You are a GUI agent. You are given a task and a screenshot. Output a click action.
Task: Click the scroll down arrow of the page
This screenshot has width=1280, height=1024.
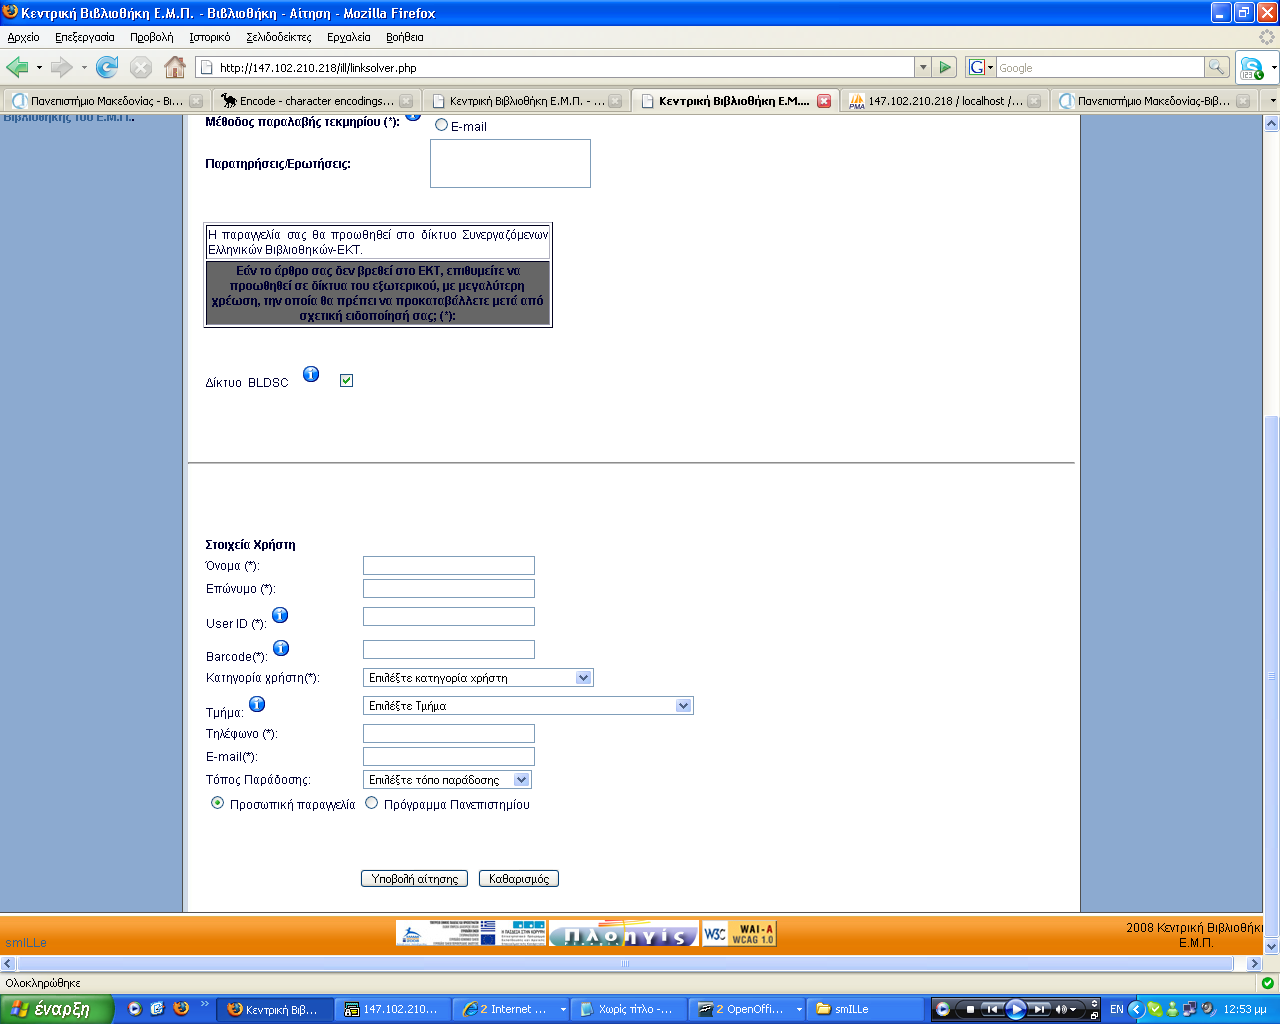point(1272,946)
